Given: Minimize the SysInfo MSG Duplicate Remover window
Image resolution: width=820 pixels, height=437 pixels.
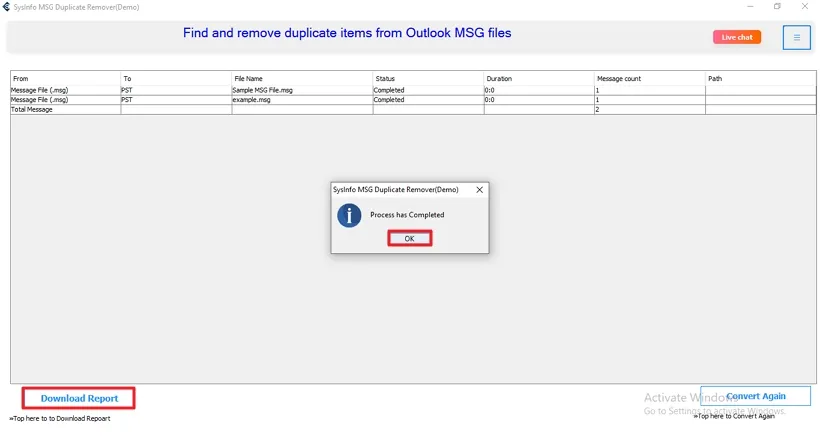Looking at the screenshot, I should click(x=750, y=7).
